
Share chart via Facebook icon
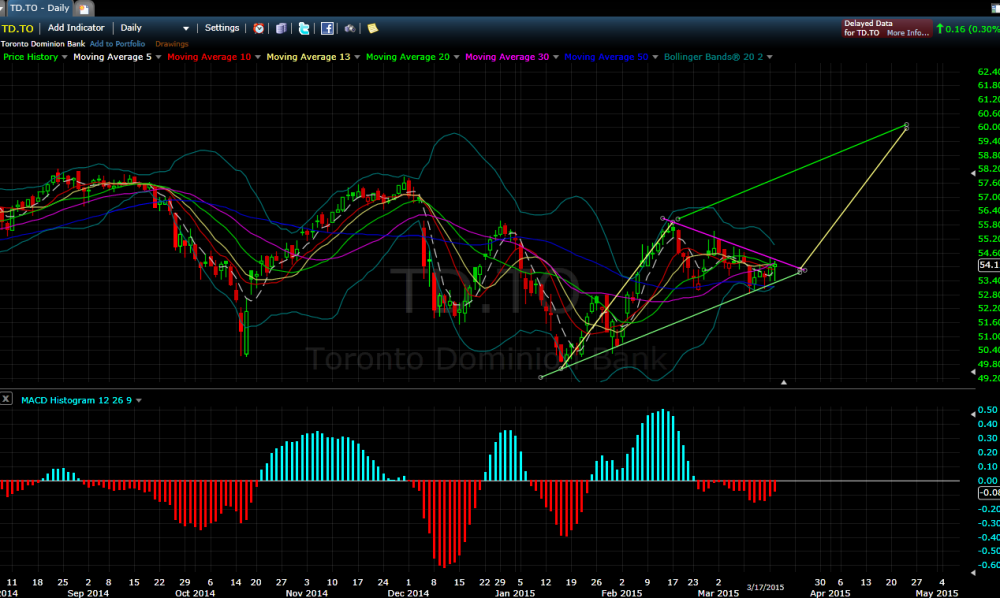point(327,28)
